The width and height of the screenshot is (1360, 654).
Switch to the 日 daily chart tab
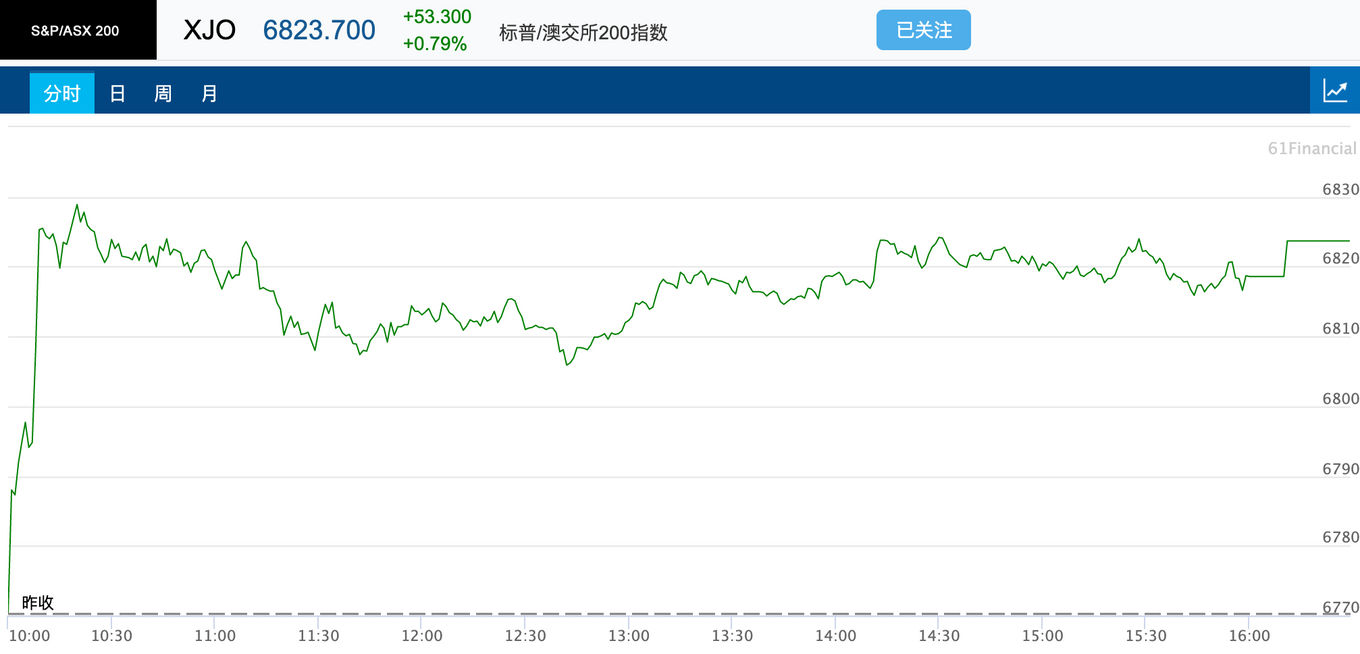117,93
